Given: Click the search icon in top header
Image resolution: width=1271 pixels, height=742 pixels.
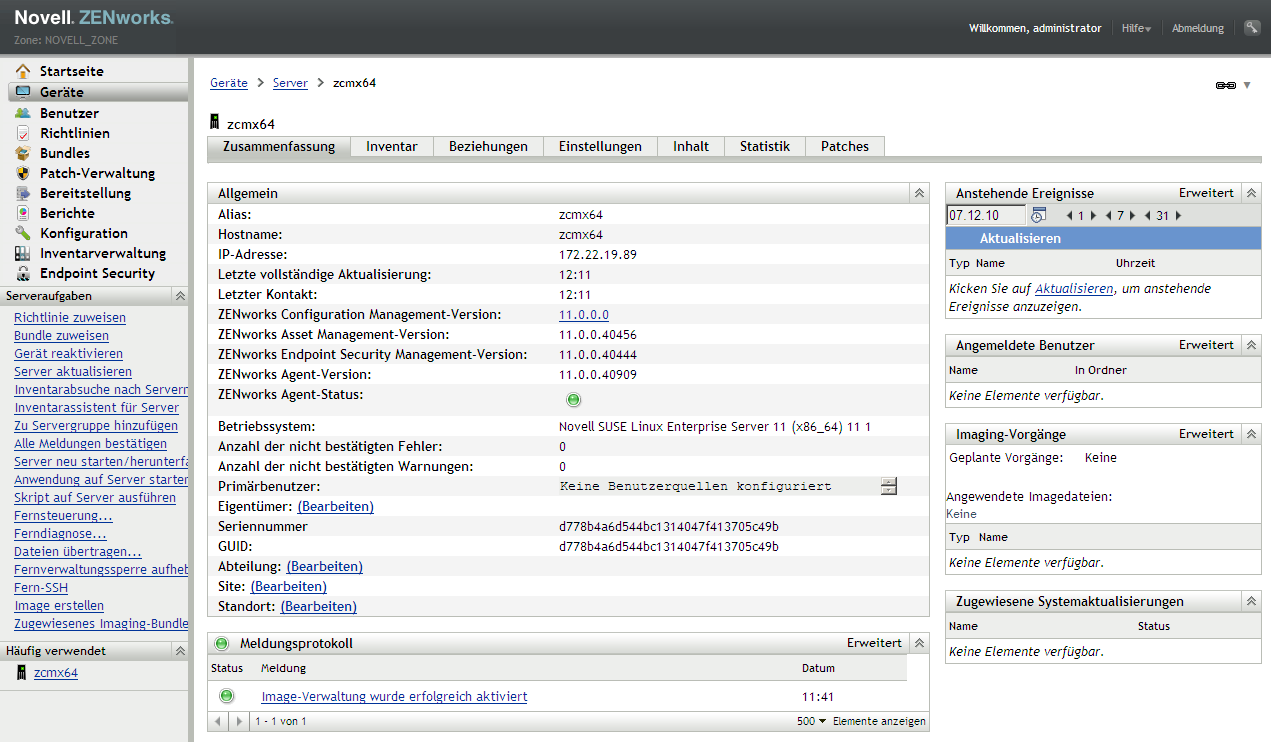Looking at the screenshot, I should [1251, 28].
